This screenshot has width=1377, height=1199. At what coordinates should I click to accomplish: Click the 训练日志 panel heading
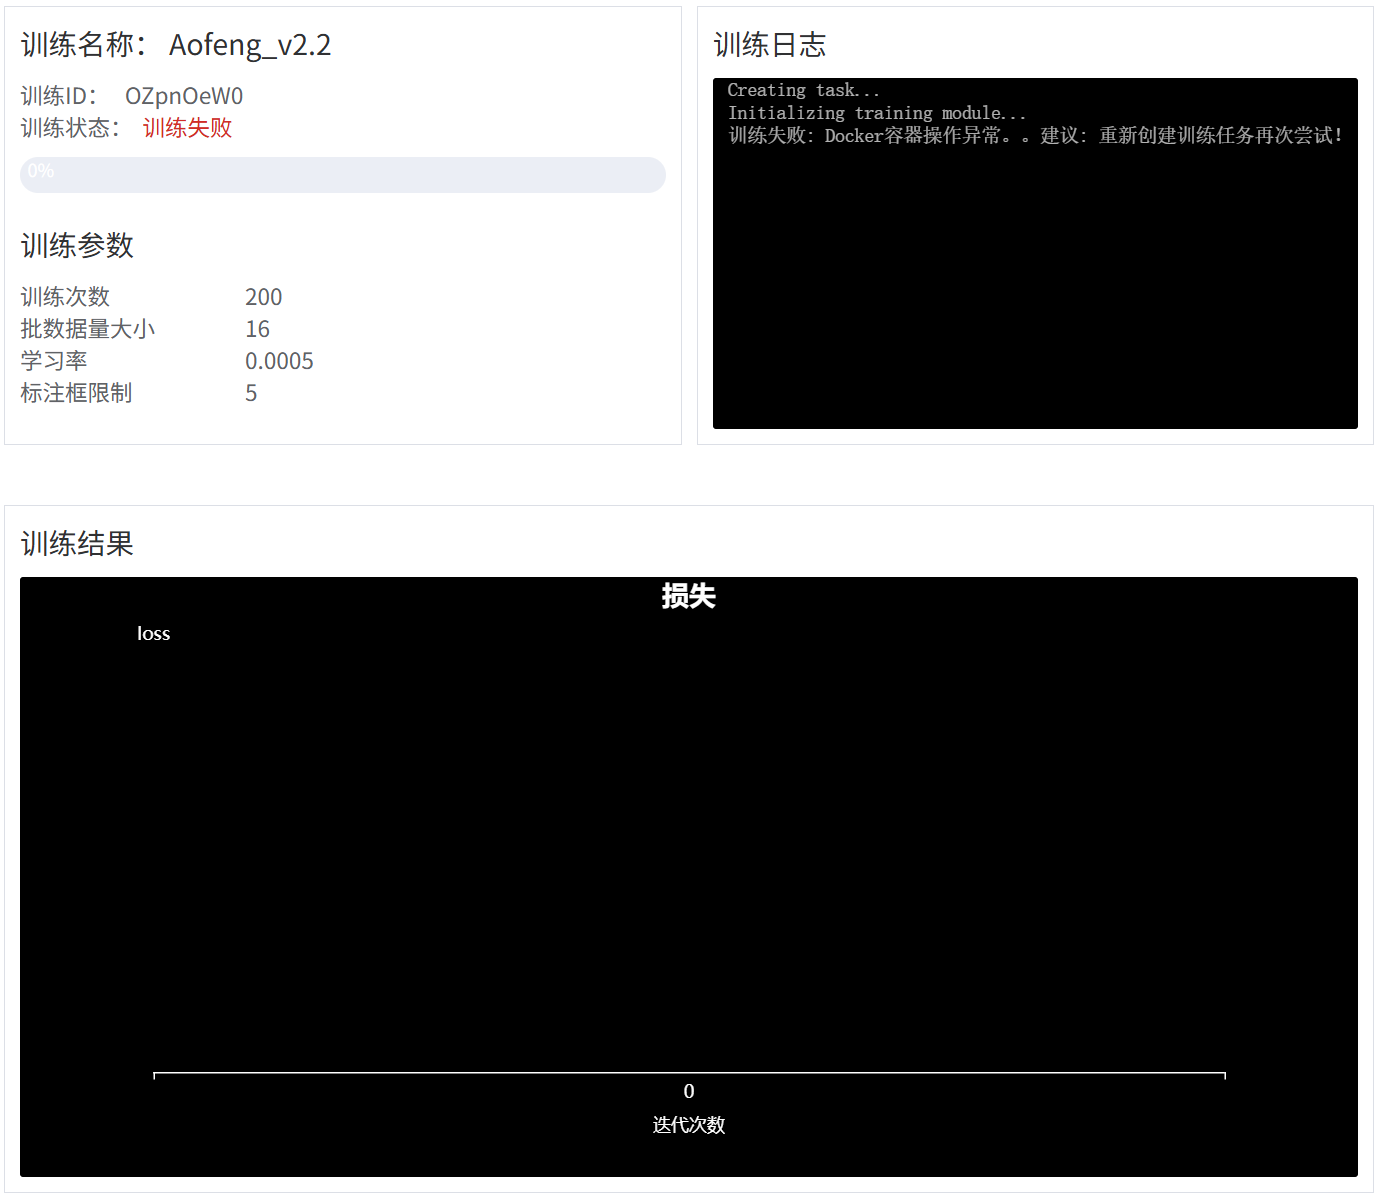tap(770, 45)
